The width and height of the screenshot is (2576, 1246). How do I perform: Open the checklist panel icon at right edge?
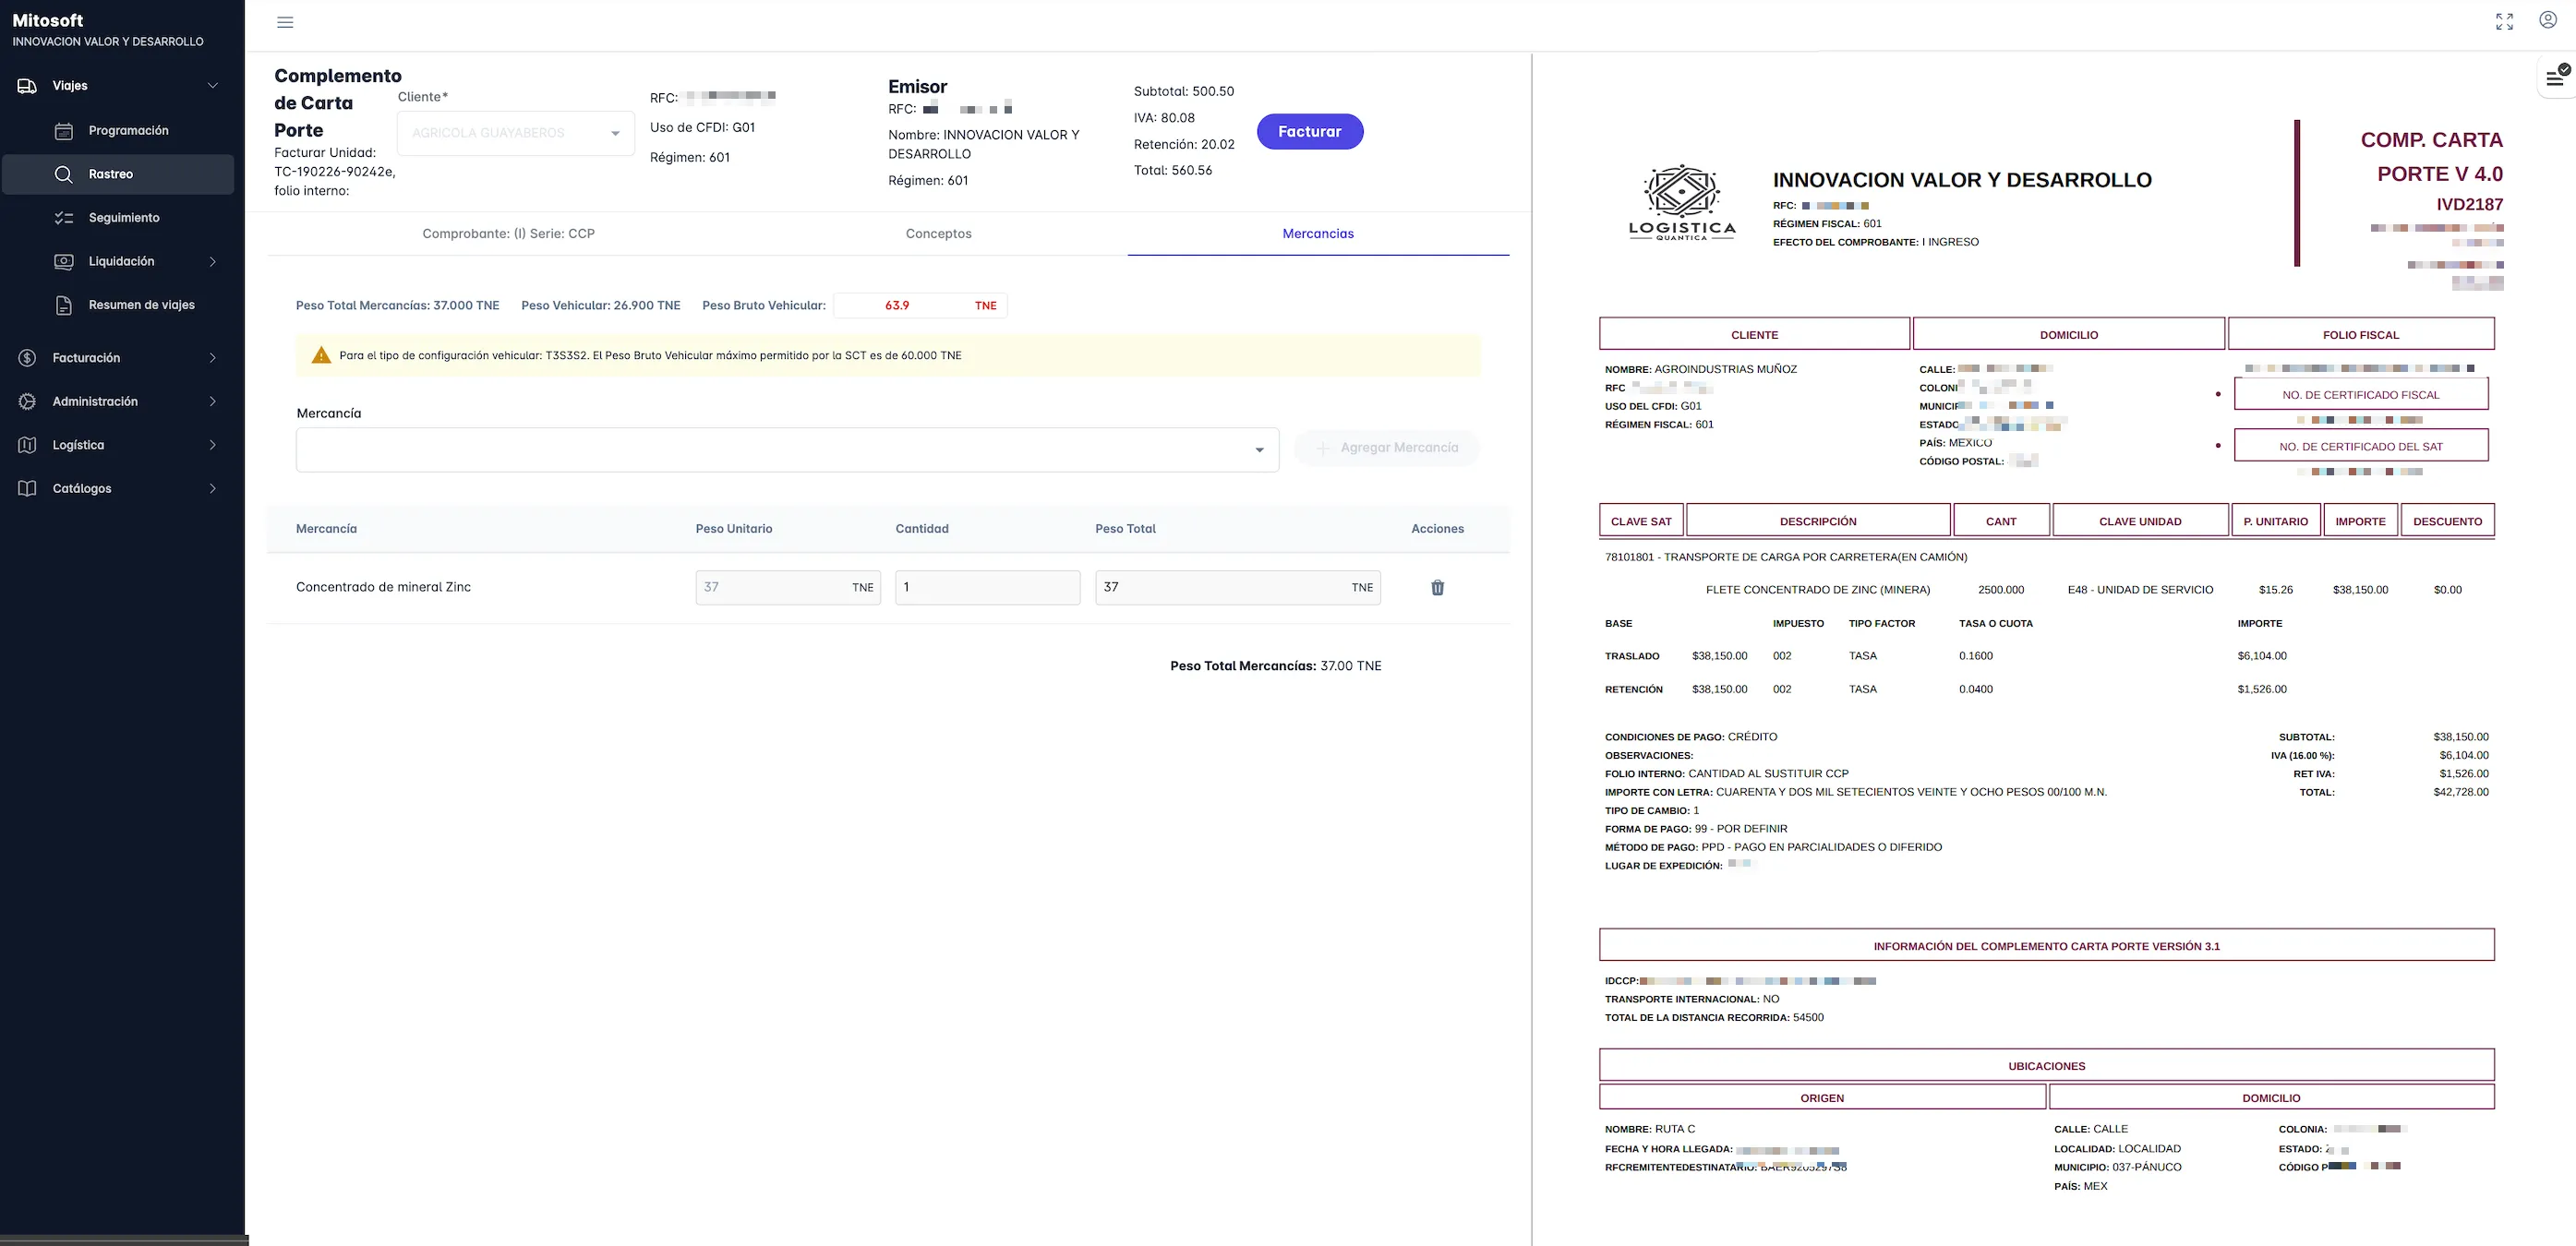point(2557,77)
